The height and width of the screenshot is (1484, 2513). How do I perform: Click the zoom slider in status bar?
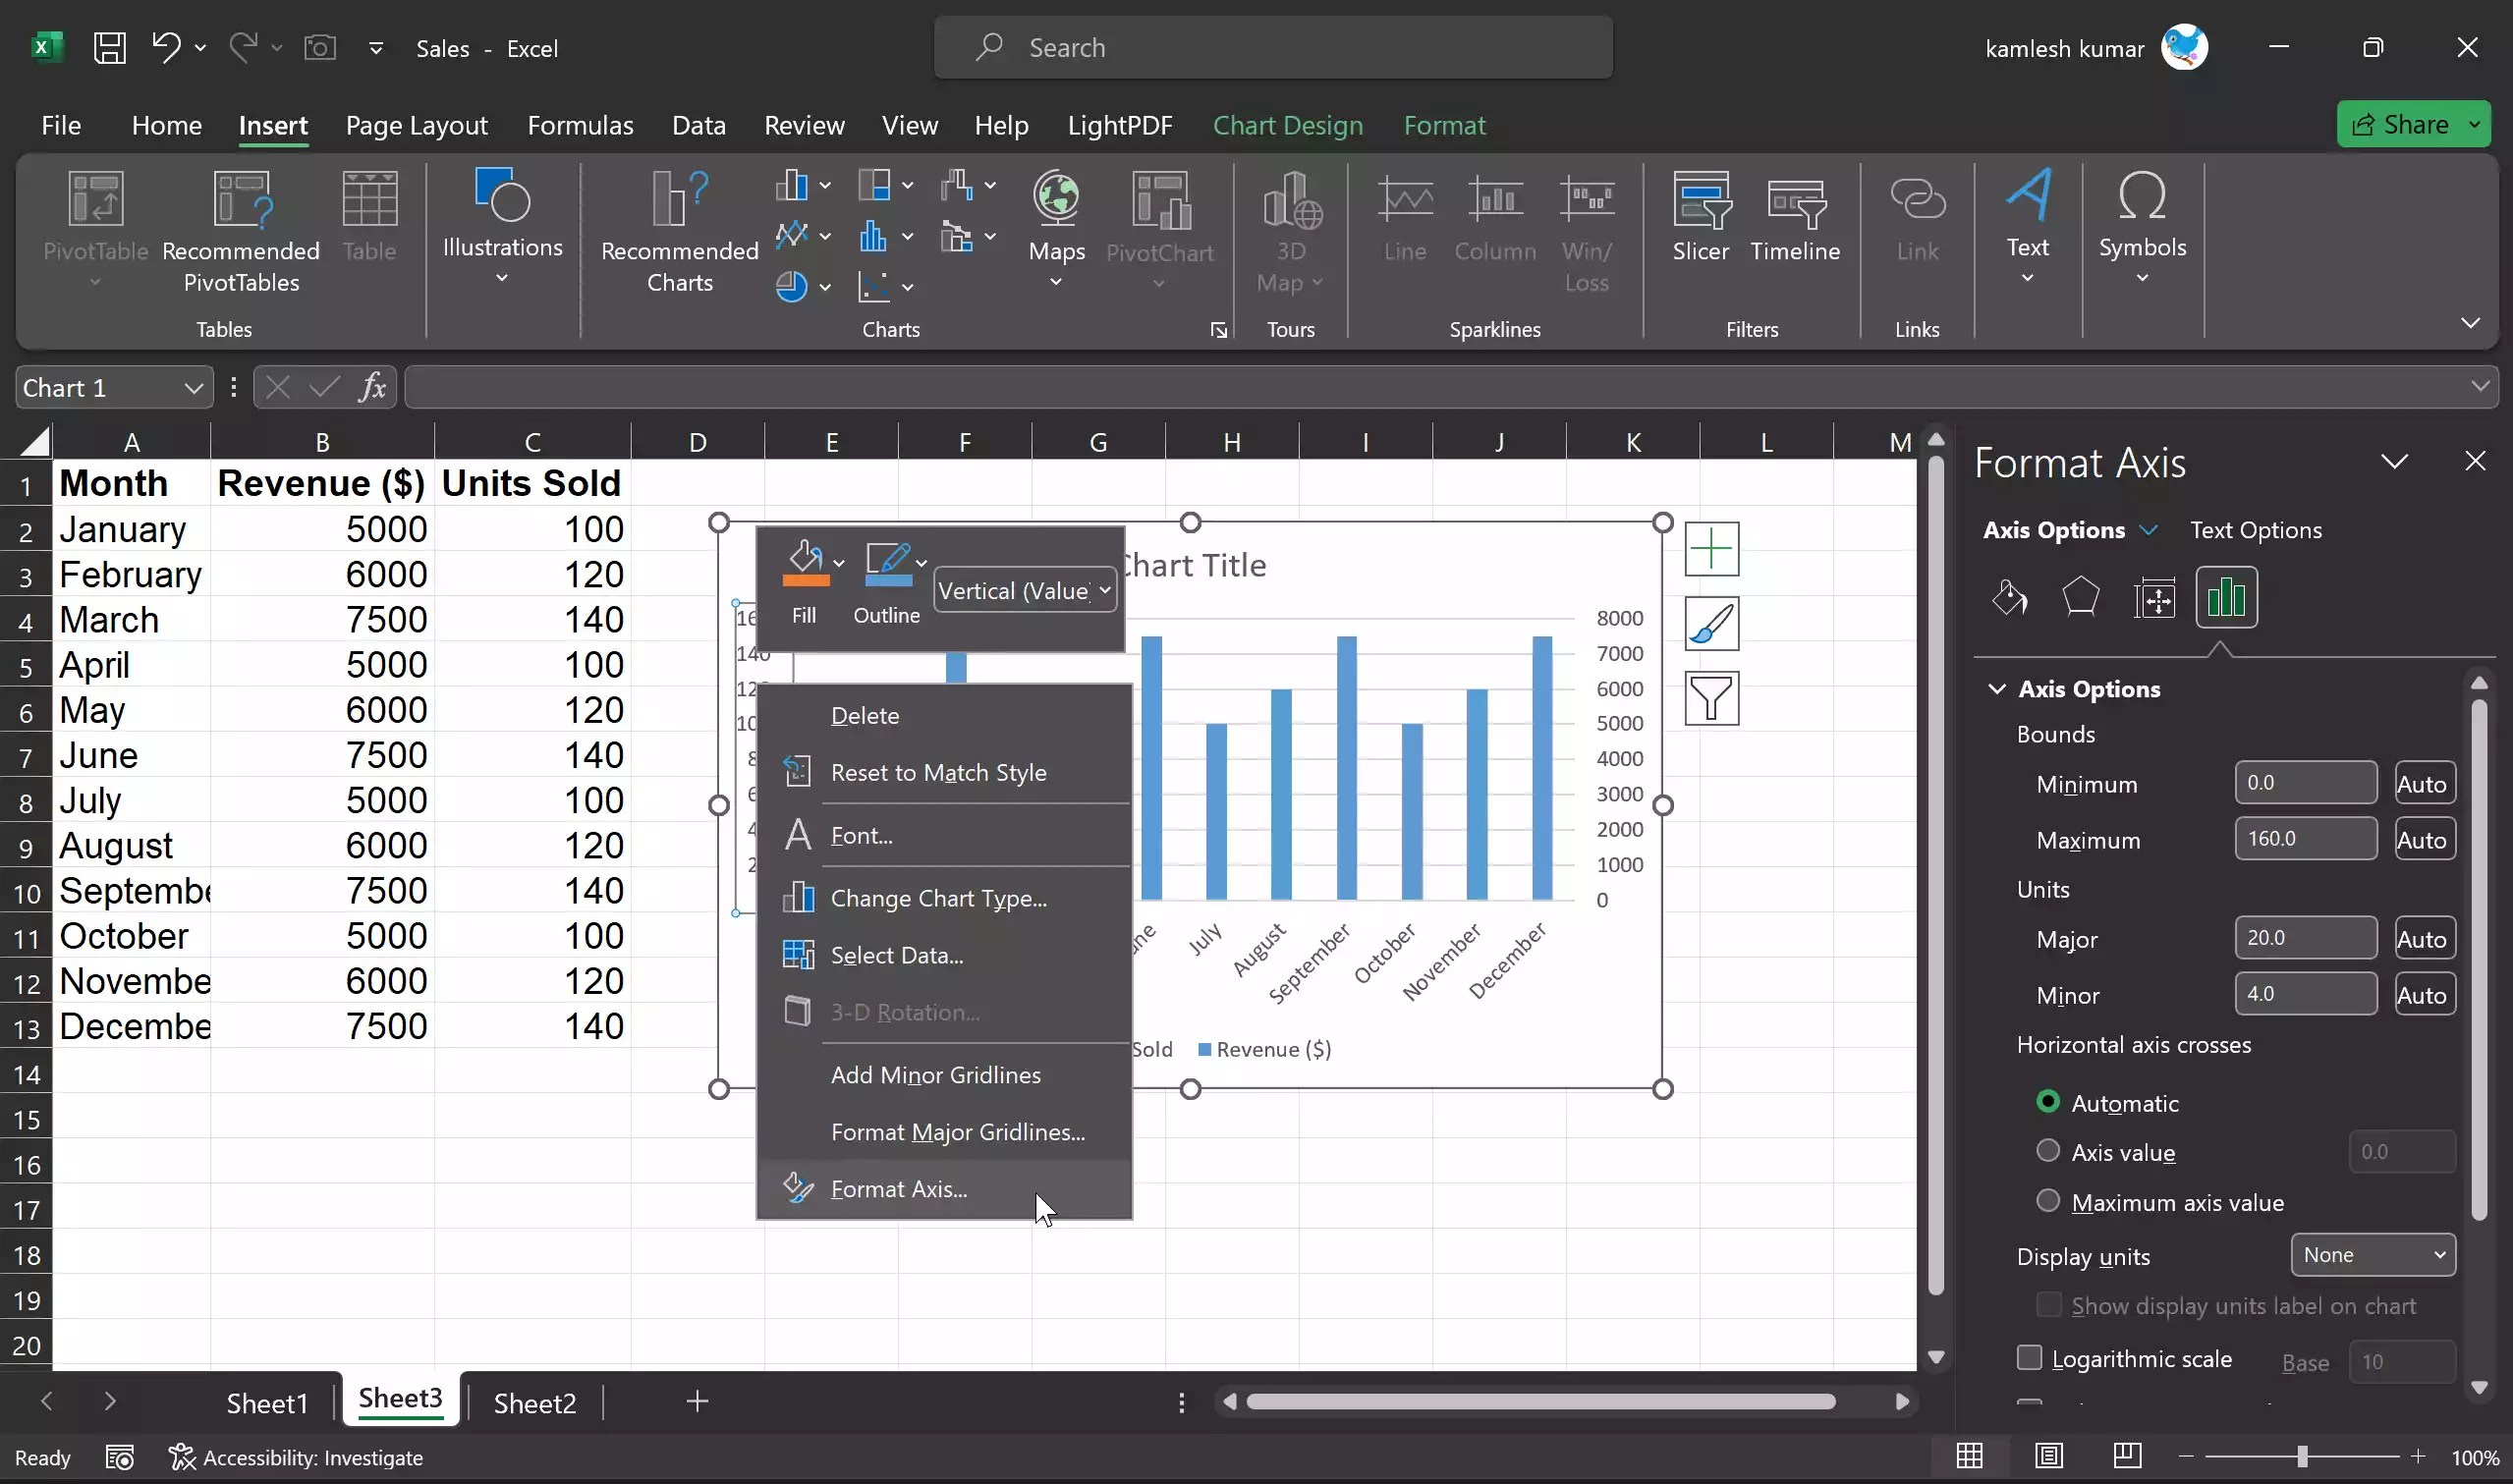2301,1457
